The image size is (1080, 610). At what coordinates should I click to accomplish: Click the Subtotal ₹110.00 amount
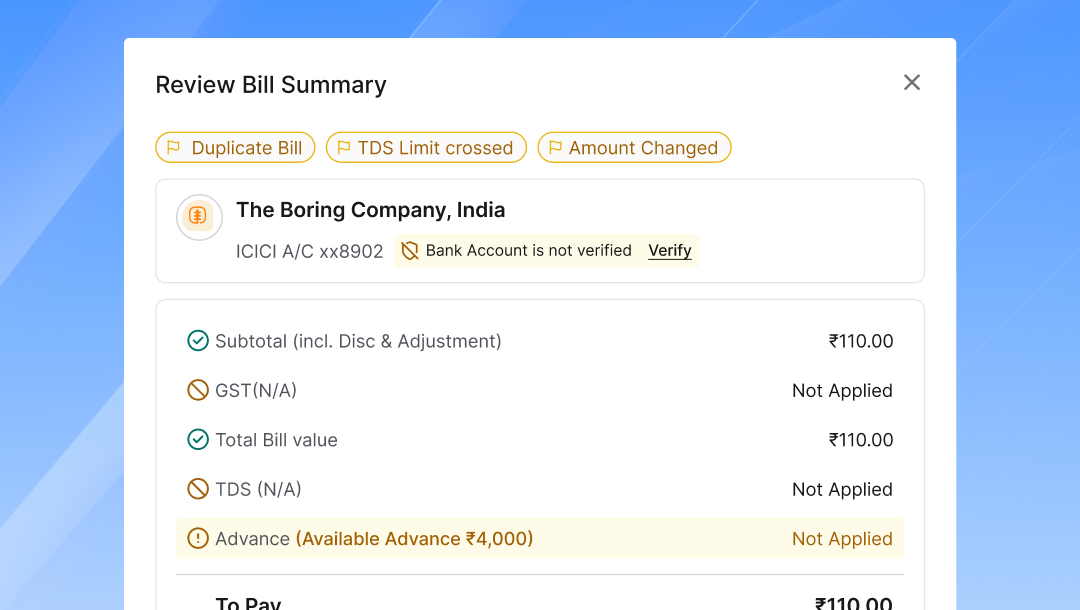point(861,341)
